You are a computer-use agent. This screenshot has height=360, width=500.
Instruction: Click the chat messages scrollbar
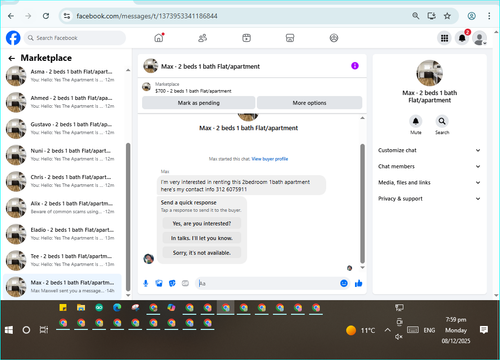[363, 203]
